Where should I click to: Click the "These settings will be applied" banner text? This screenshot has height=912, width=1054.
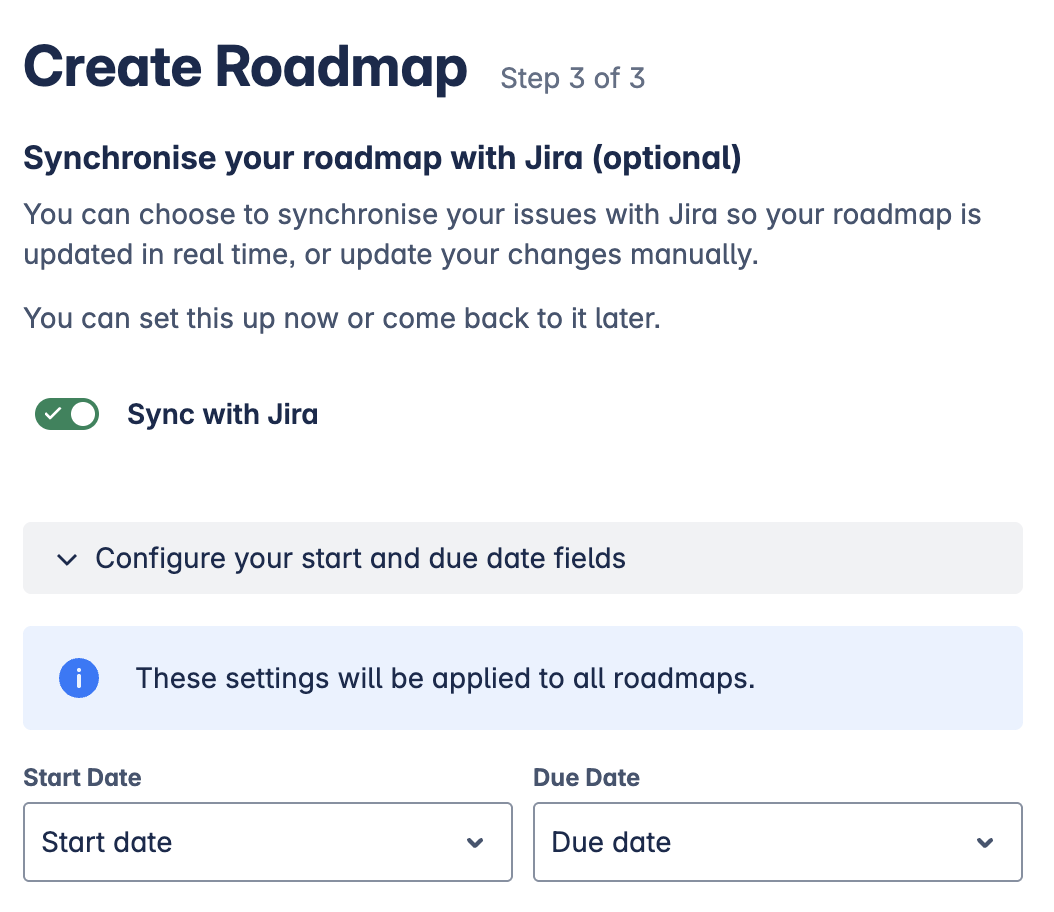pos(445,679)
